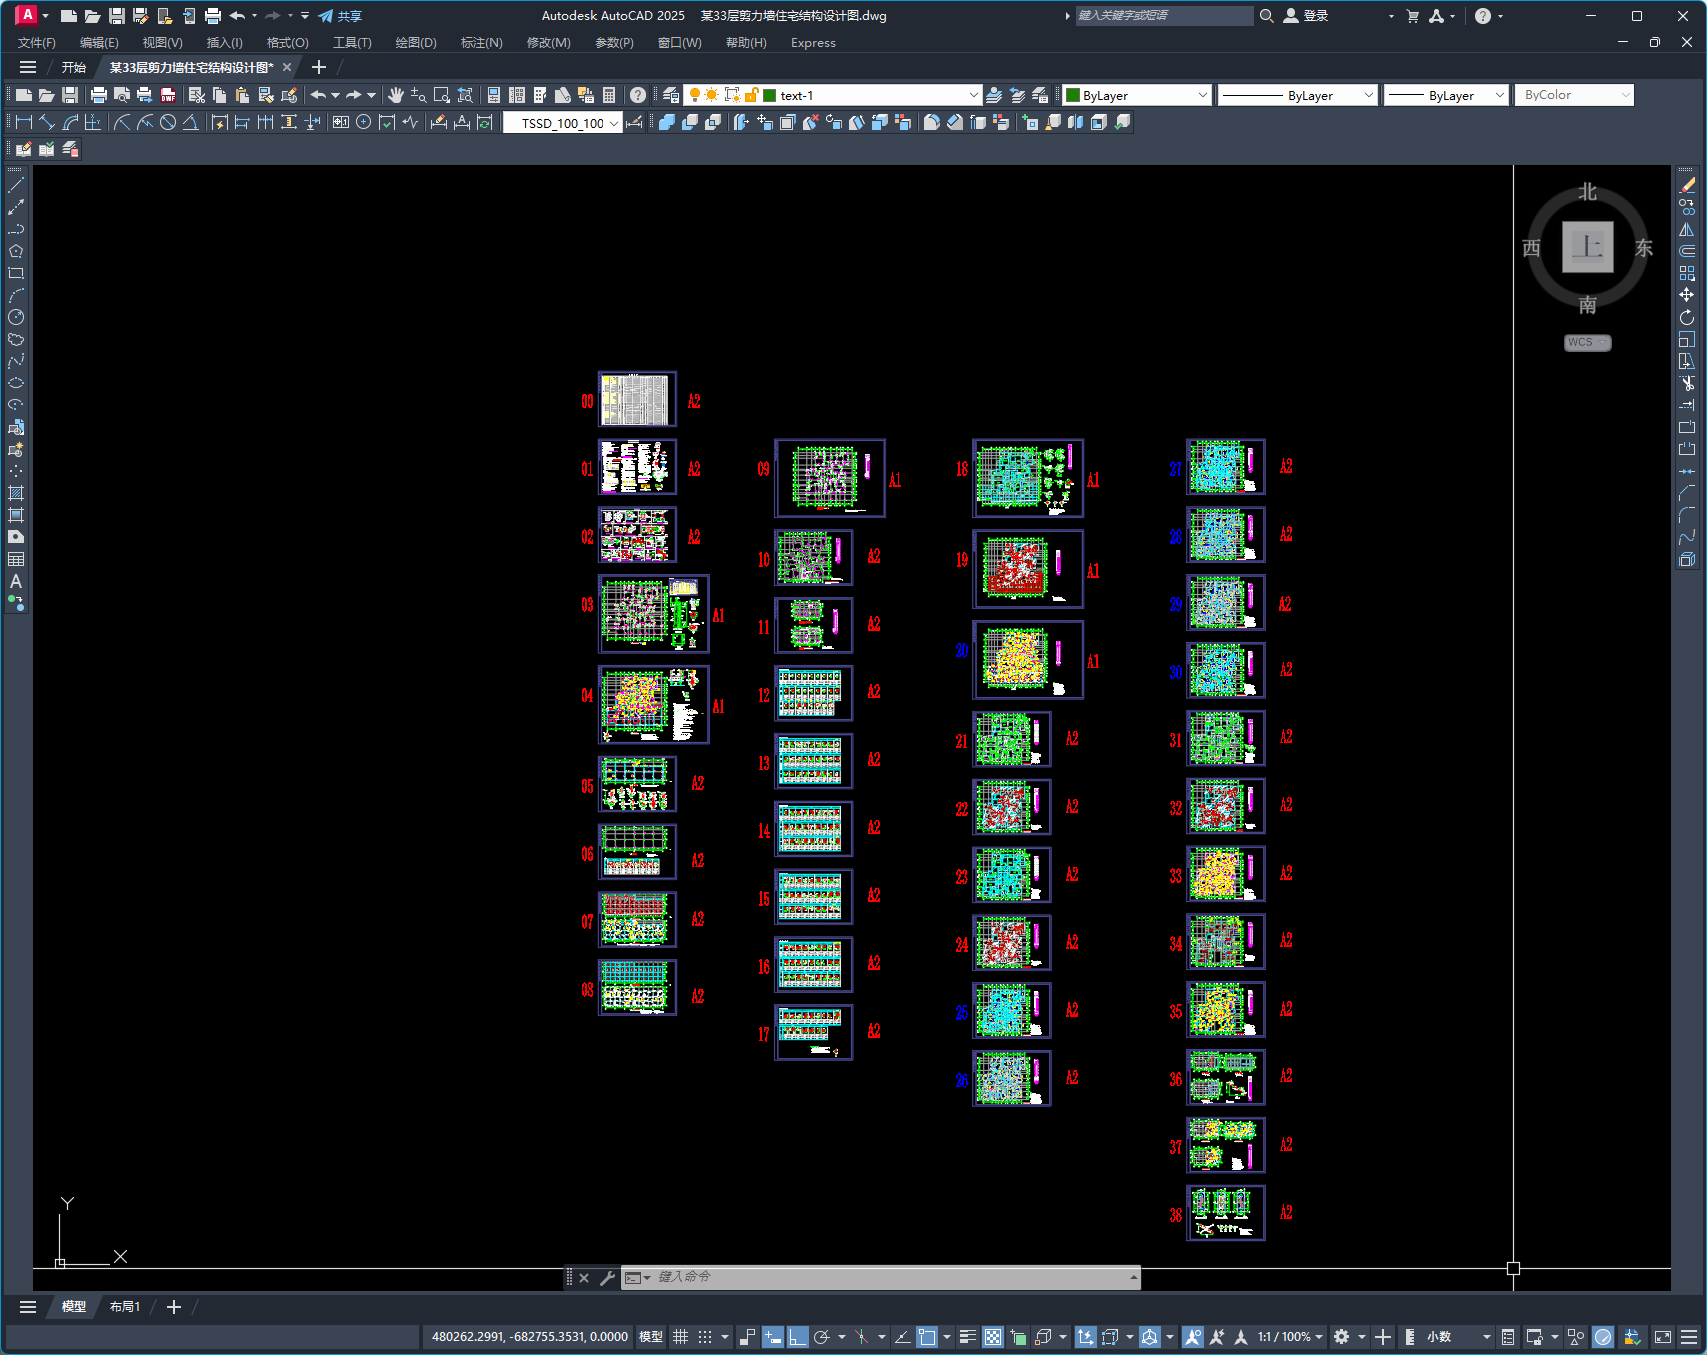Select the Trim modify tool

[1687, 383]
